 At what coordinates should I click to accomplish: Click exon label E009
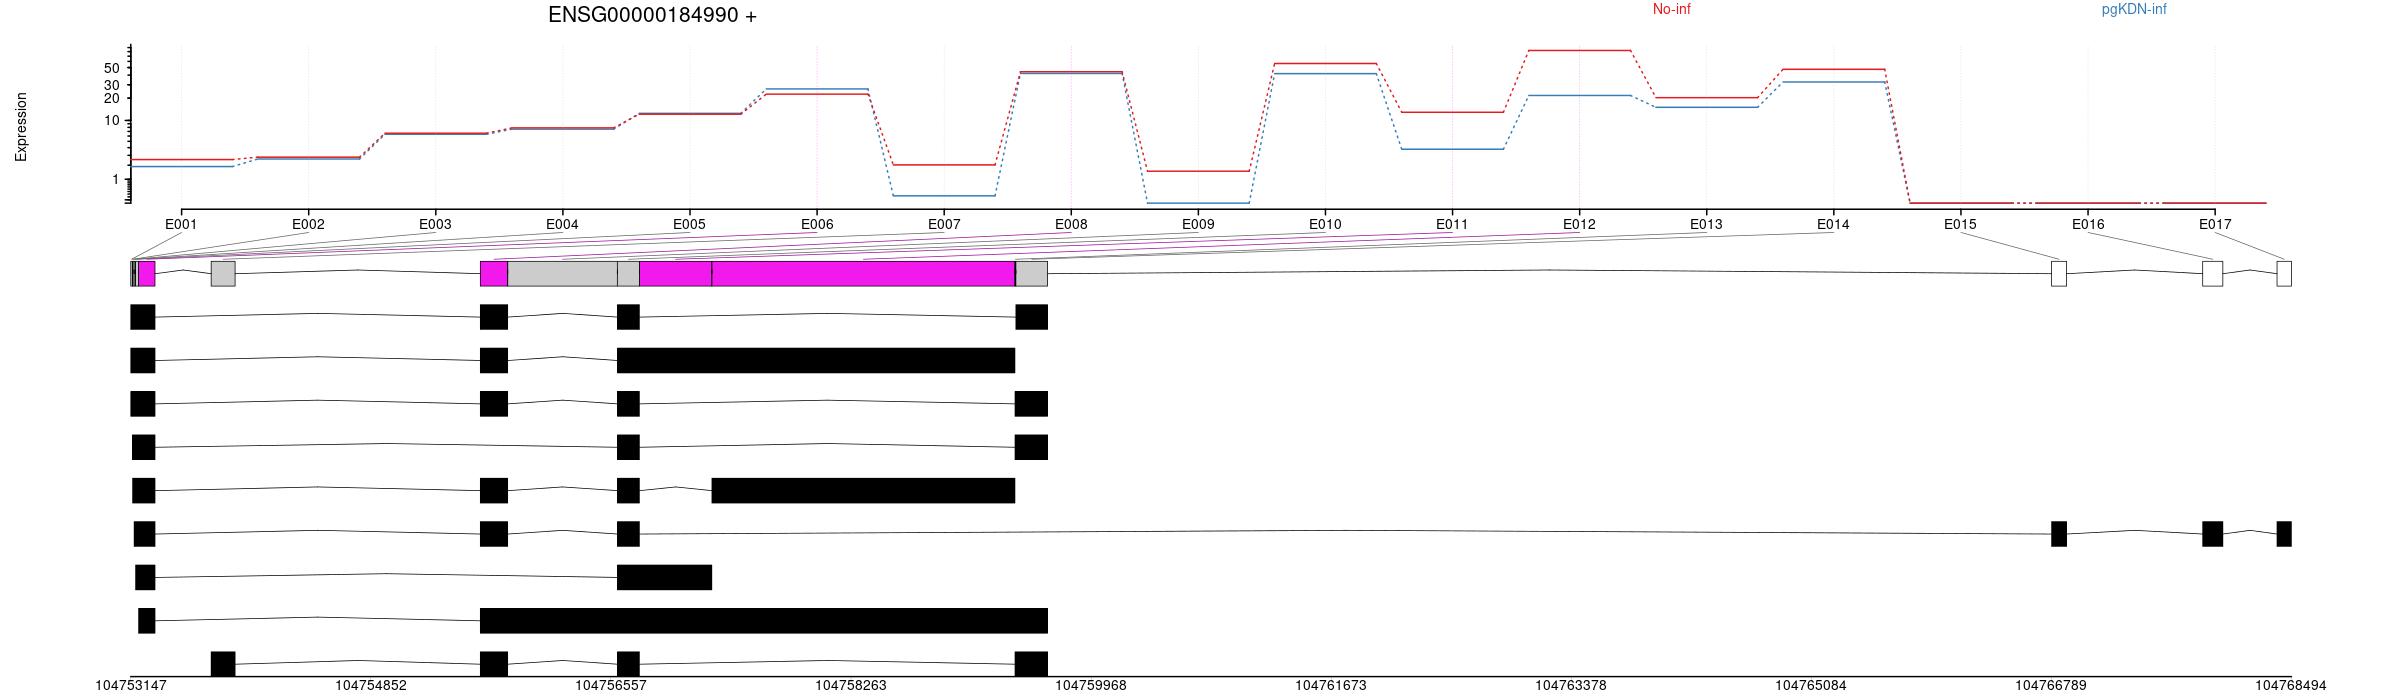tap(1198, 224)
